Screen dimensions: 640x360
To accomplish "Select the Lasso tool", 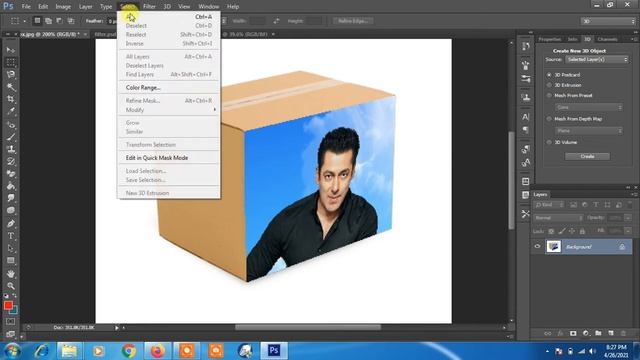I will [11, 74].
